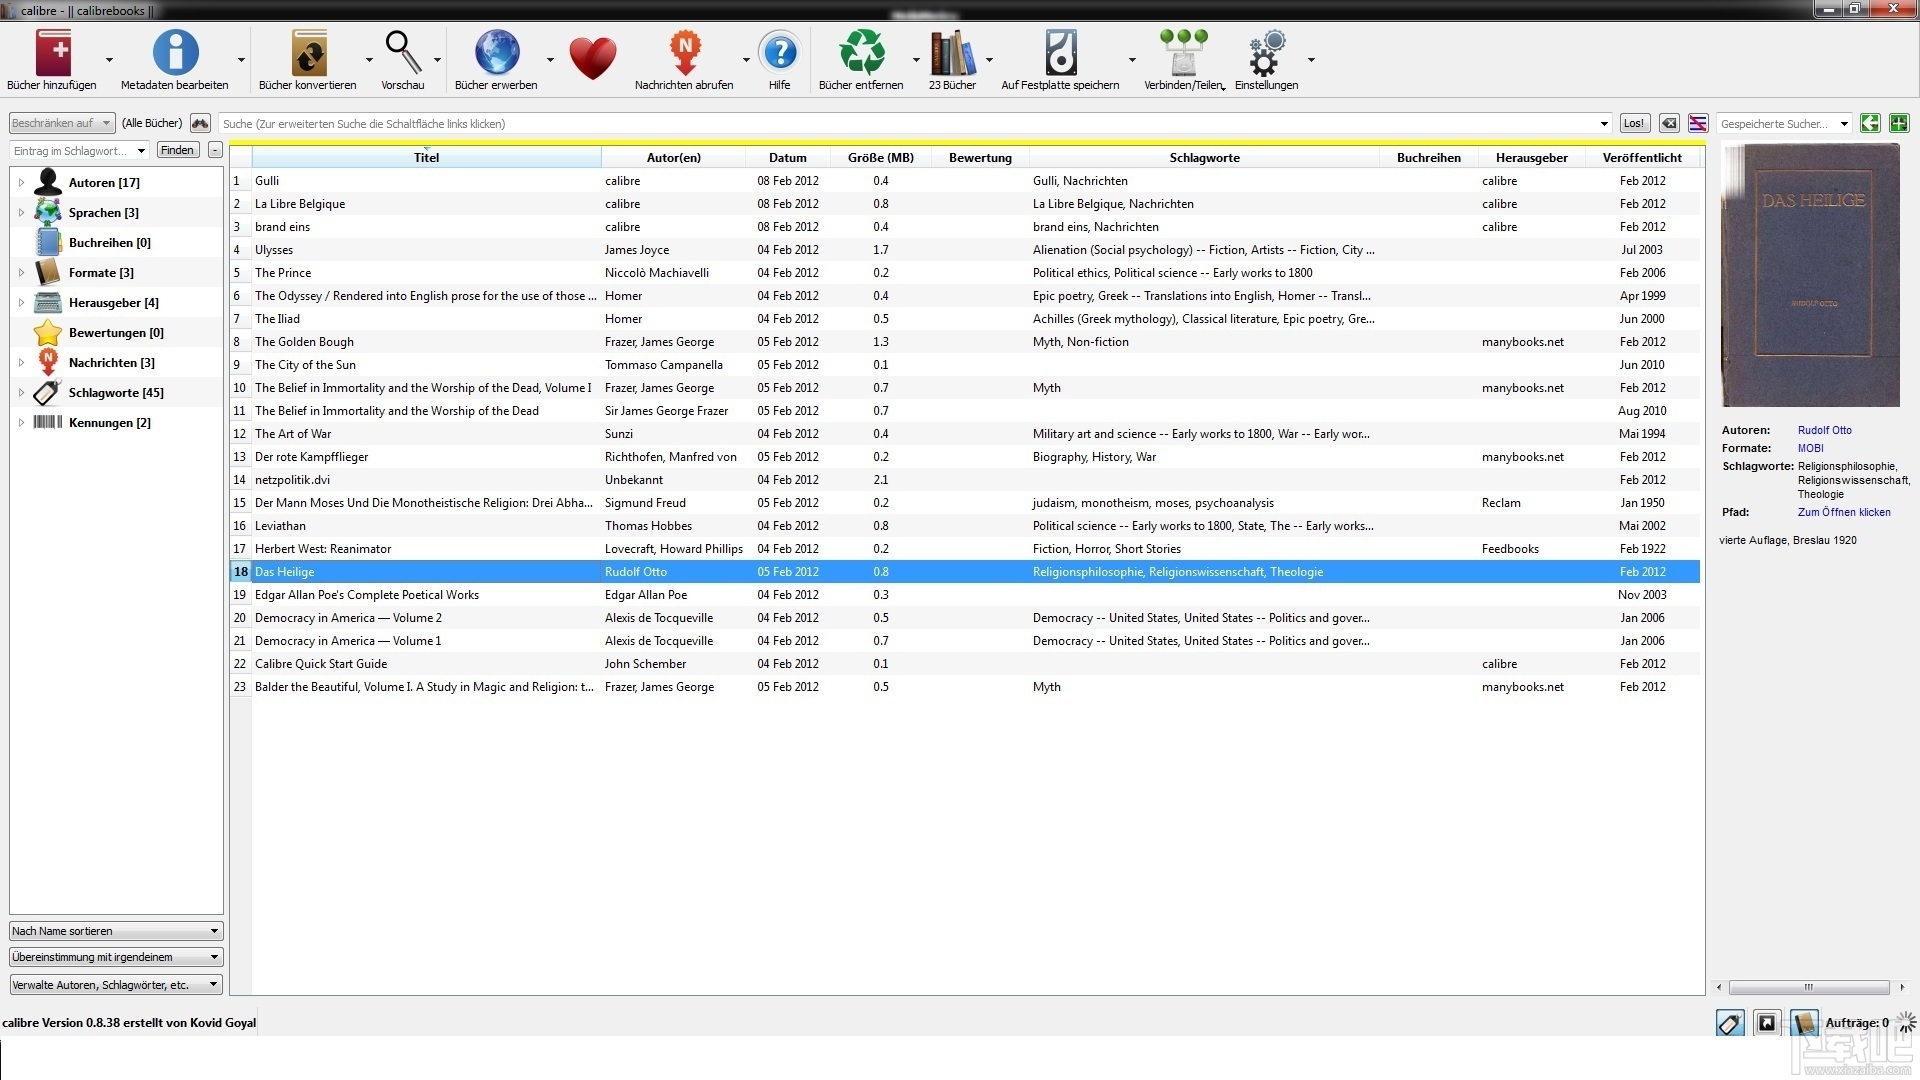Open Einstellungen gear icon
Screen dimensions: 1920x1080
tap(1266, 55)
